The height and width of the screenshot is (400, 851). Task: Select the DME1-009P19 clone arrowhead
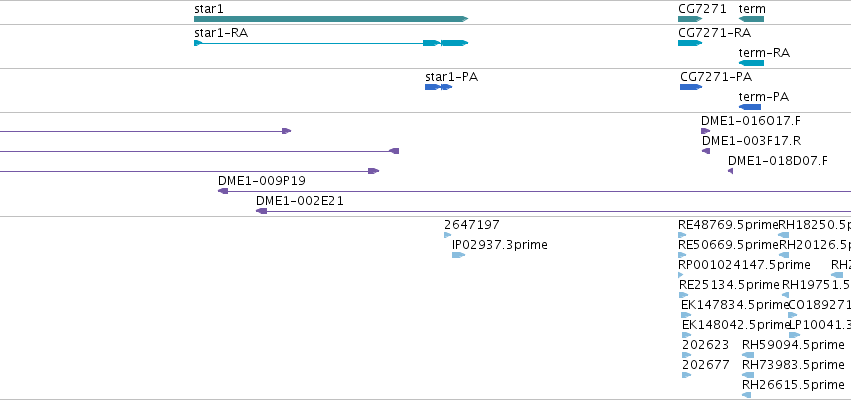click(223, 191)
